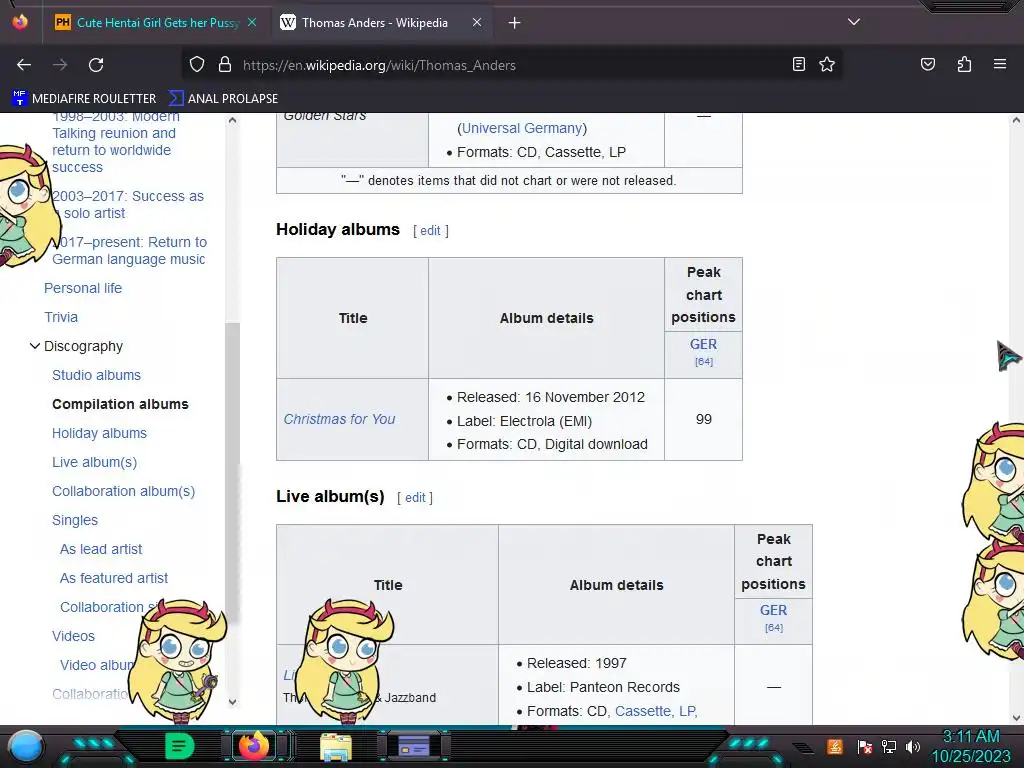Show site security info via padlock icon
Image resolution: width=1024 pixels, height=768 pixels.
click(x=225, y=65)
